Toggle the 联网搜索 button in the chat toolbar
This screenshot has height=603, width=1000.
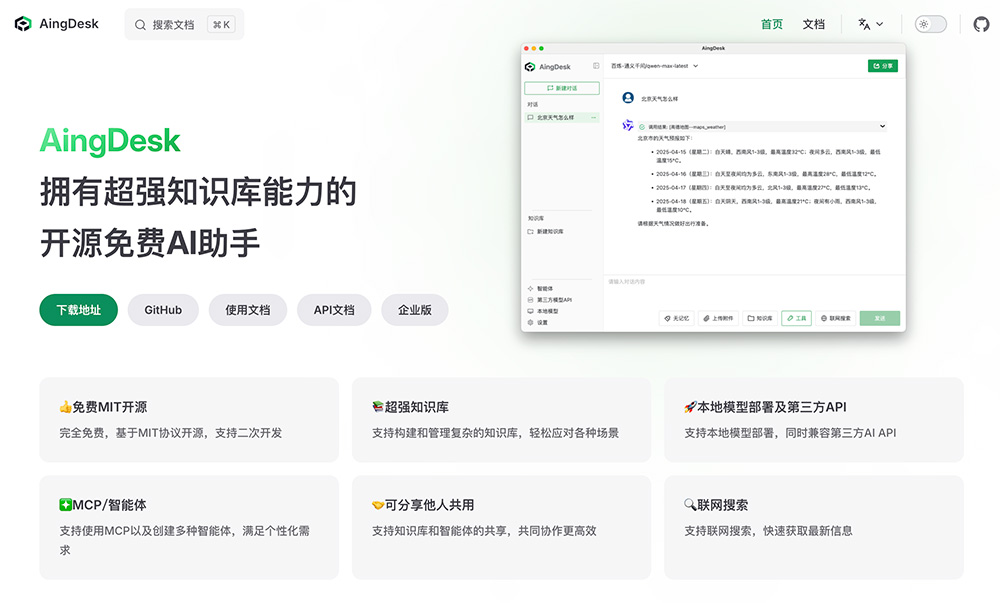[836, 318]
